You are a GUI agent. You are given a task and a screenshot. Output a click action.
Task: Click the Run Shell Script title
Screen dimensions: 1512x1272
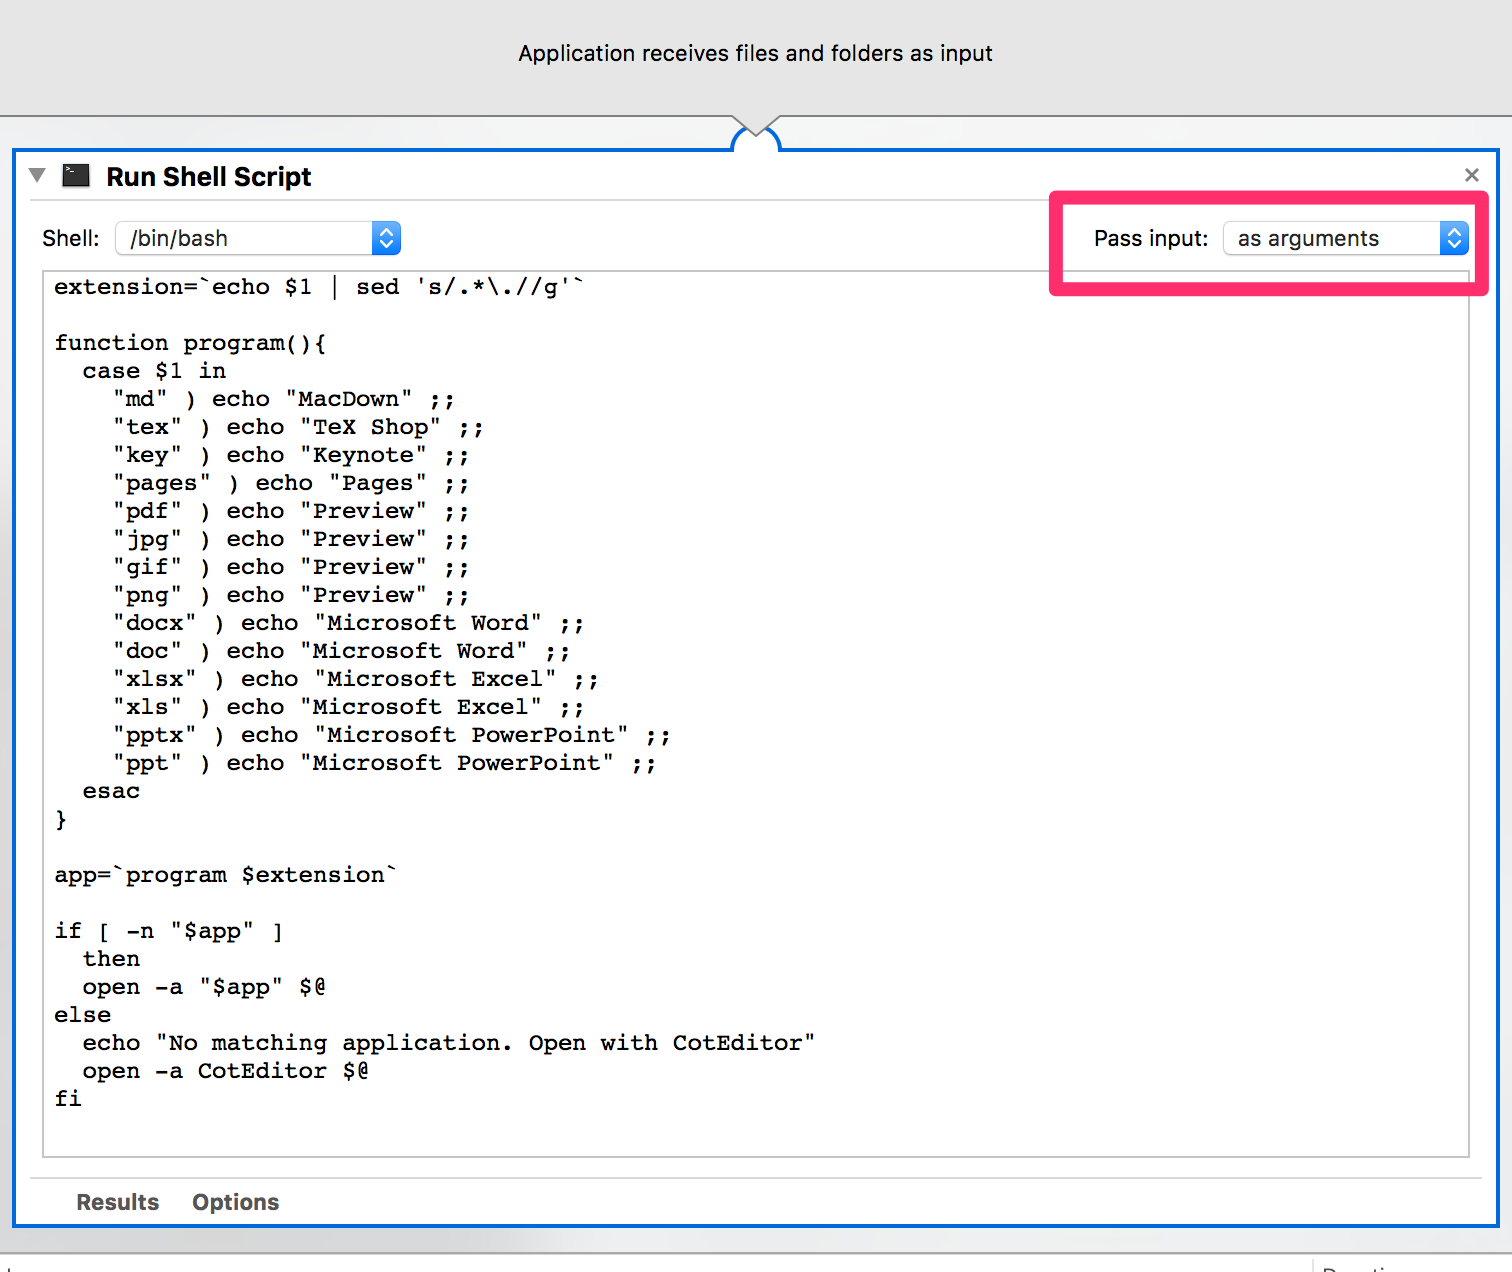(x=209, y=177)
